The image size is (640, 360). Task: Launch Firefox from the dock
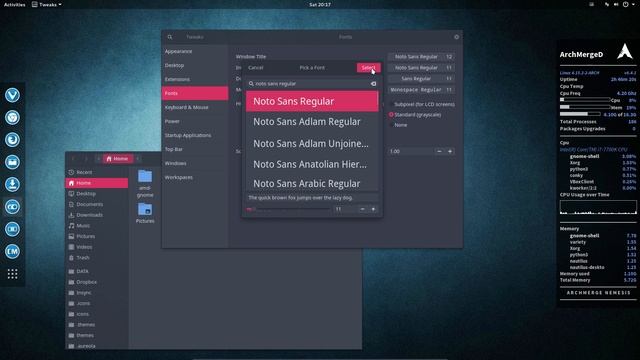[12, 140]
